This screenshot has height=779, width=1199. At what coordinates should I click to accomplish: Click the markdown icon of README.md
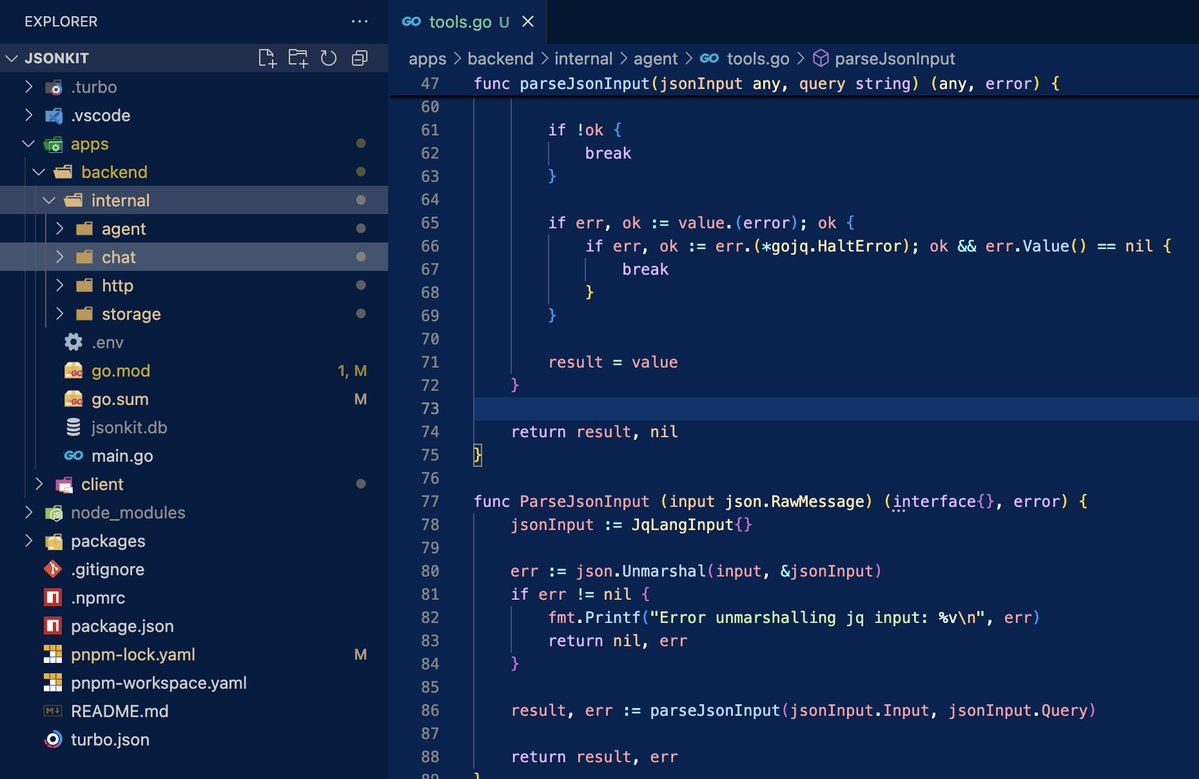[53, 711]
